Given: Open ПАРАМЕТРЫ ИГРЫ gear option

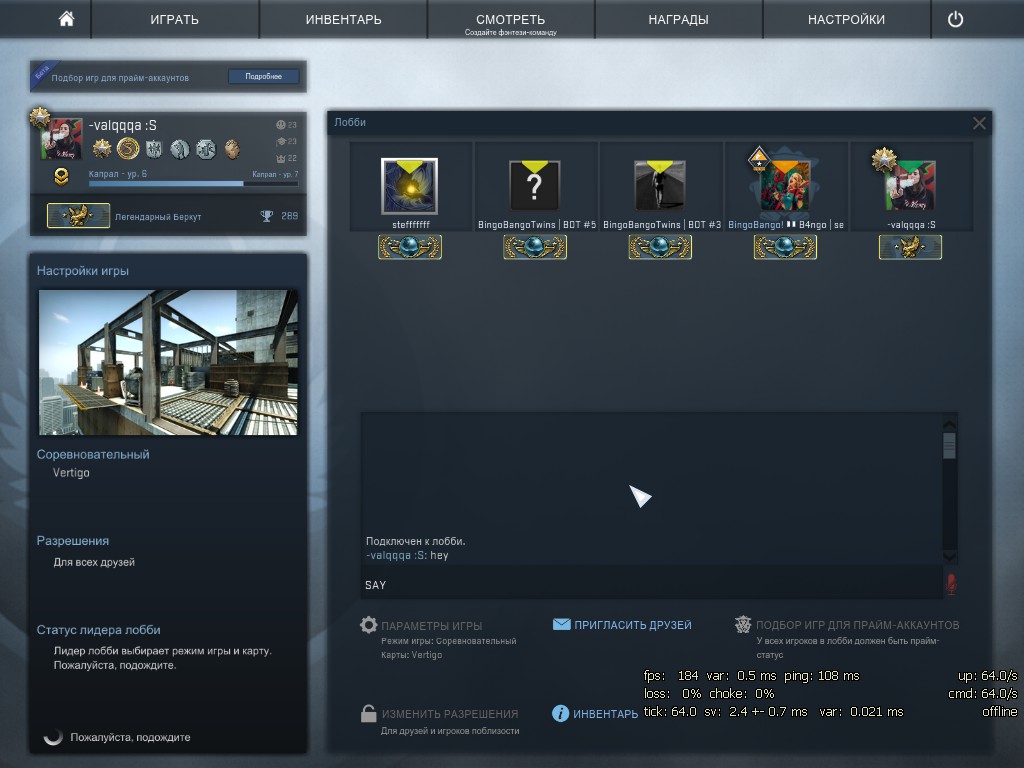Looking at the screenshot, I should pos(432,625).
